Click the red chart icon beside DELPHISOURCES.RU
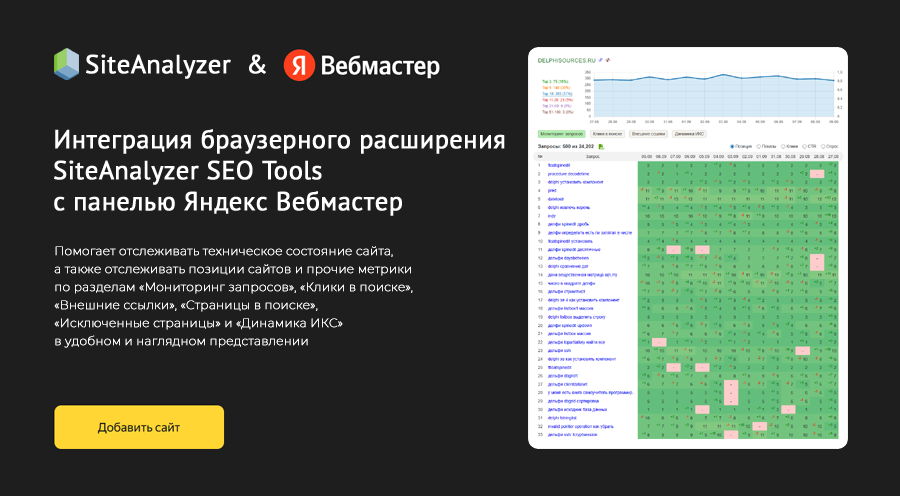This screenshot has width=900, height=496. (607, 60)
